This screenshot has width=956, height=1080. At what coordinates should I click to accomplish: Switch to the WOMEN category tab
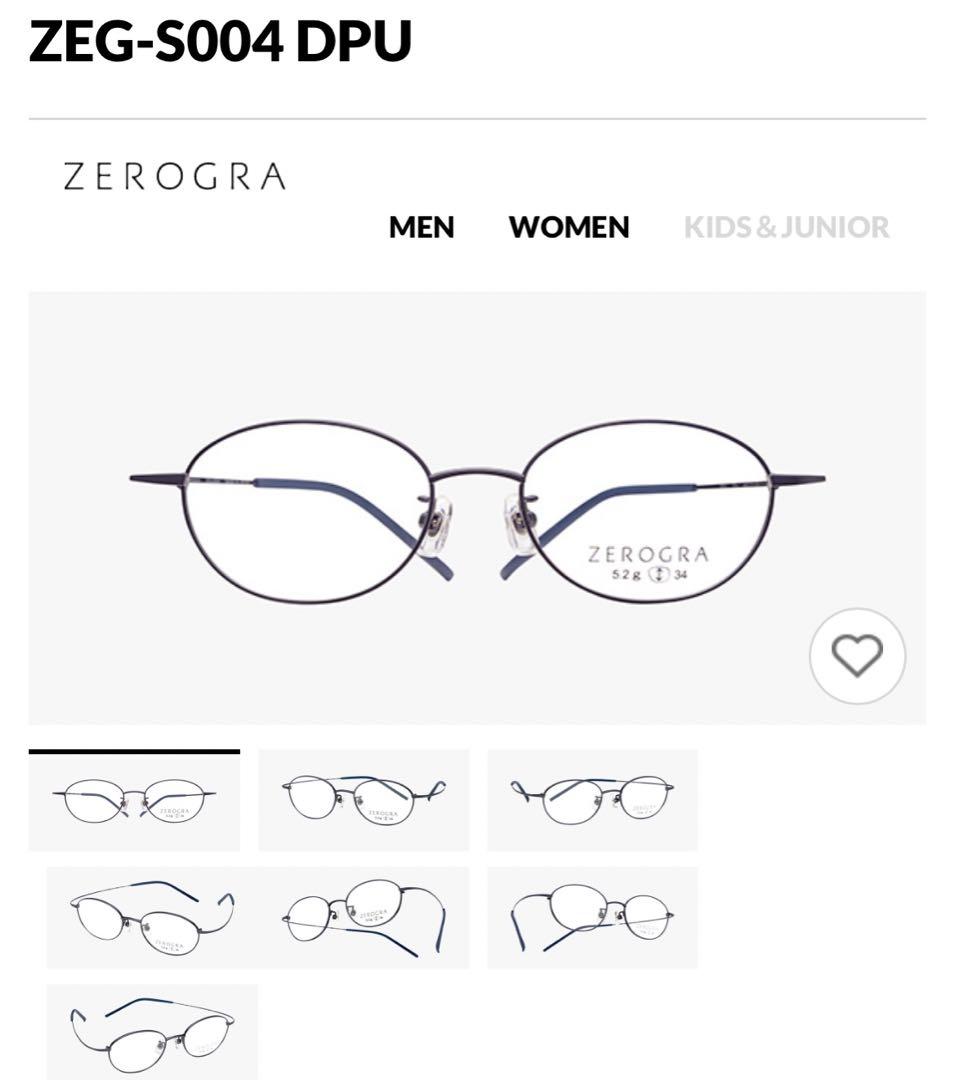[x=569, y=227]
